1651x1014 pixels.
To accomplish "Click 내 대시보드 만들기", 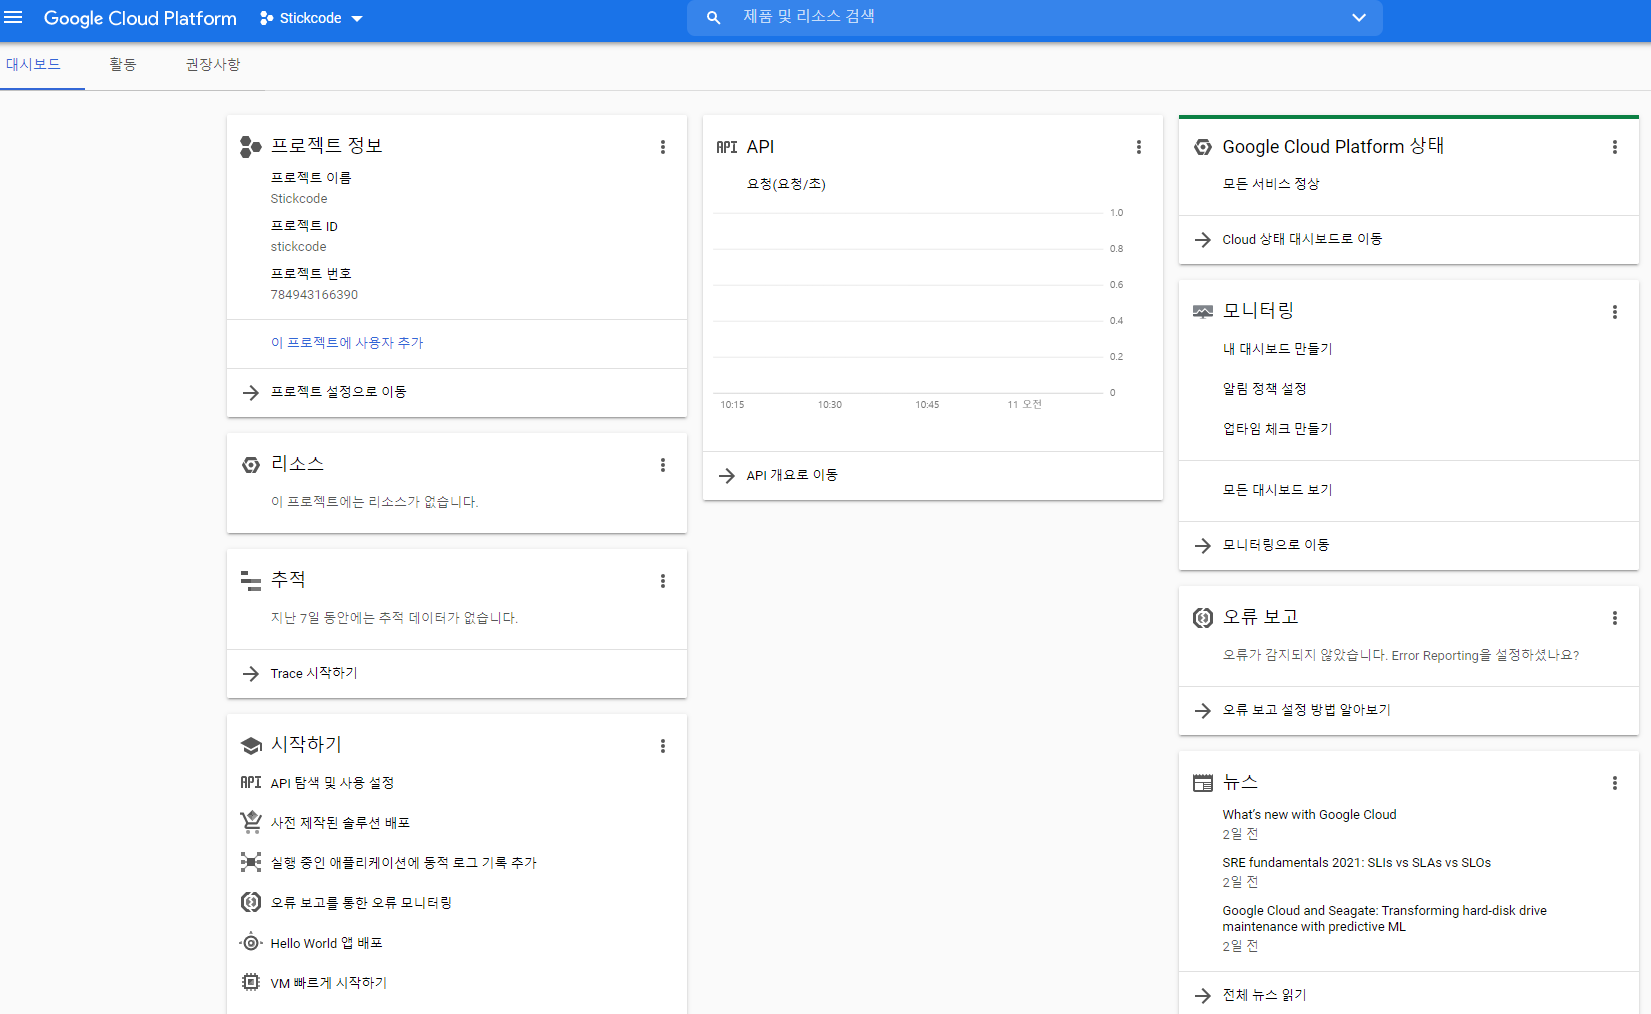I will 1278,349.
